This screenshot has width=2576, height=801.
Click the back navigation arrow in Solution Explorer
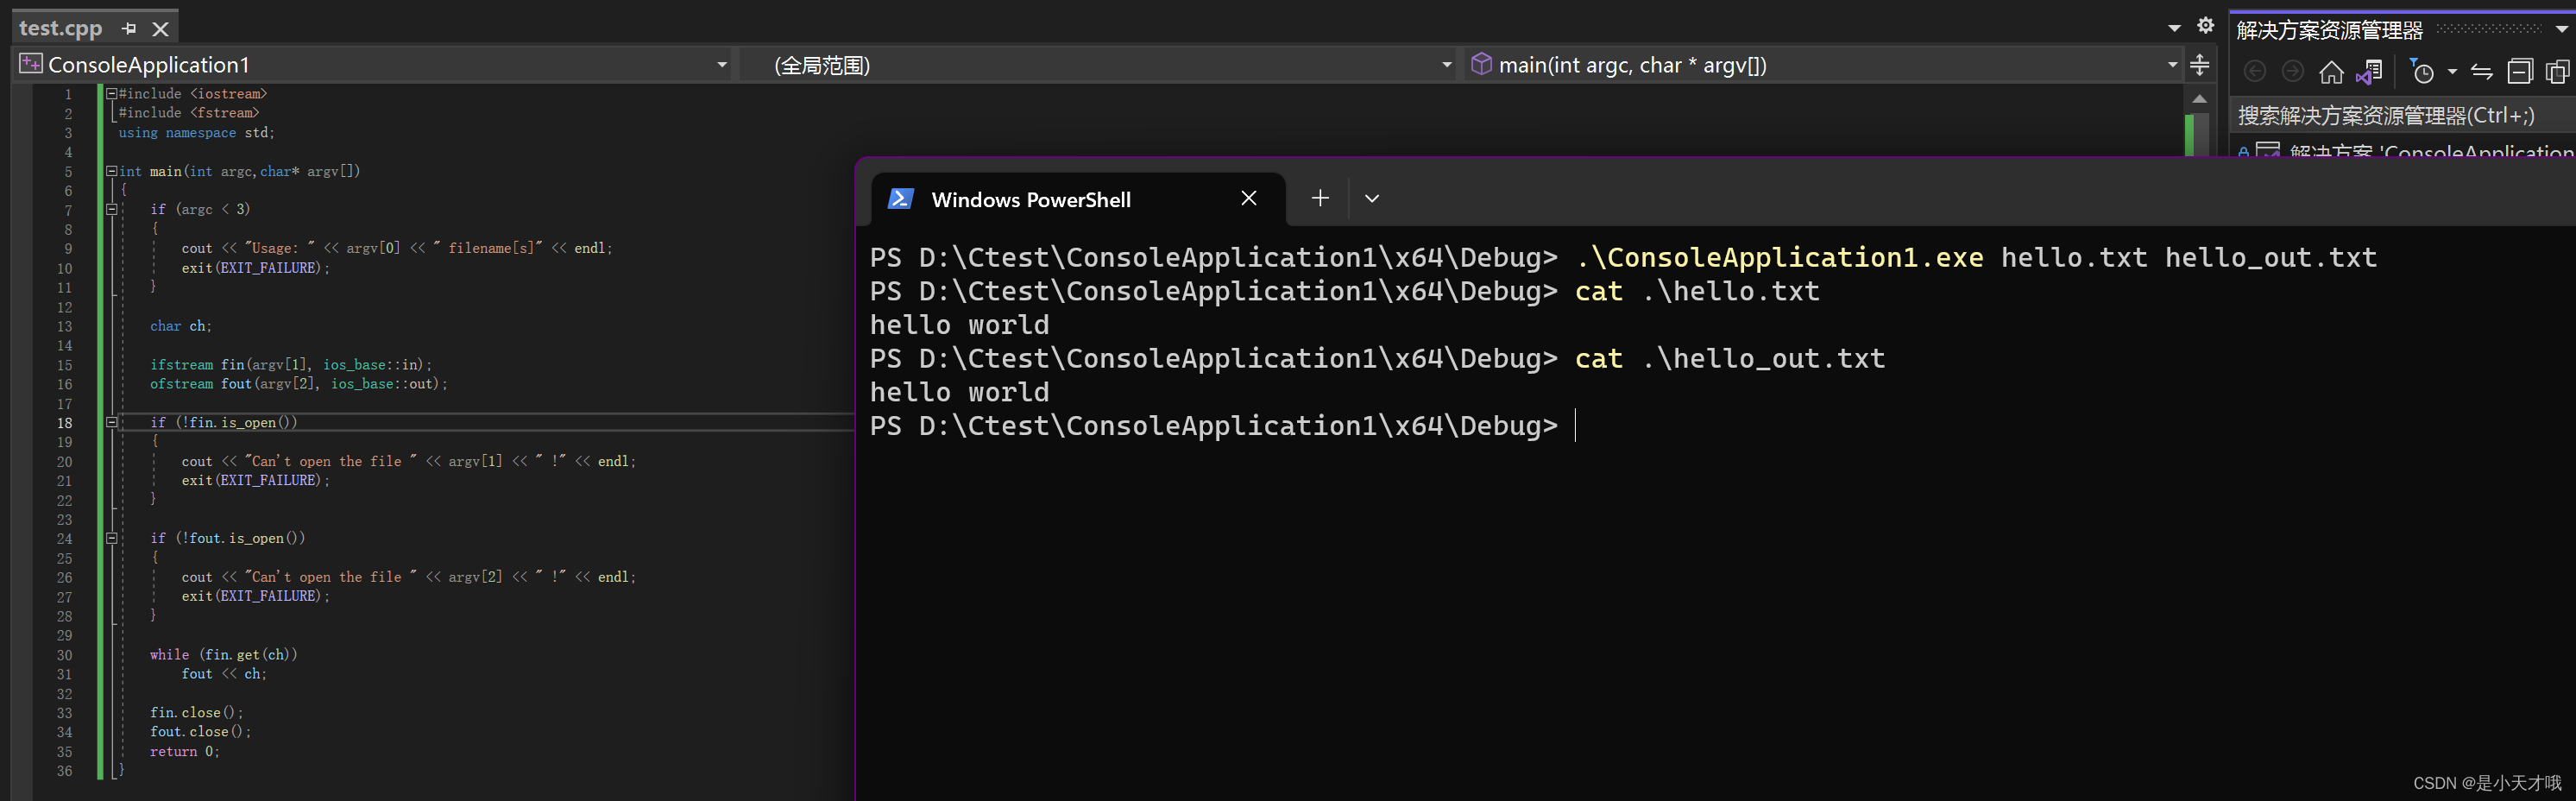point(2257,71)
